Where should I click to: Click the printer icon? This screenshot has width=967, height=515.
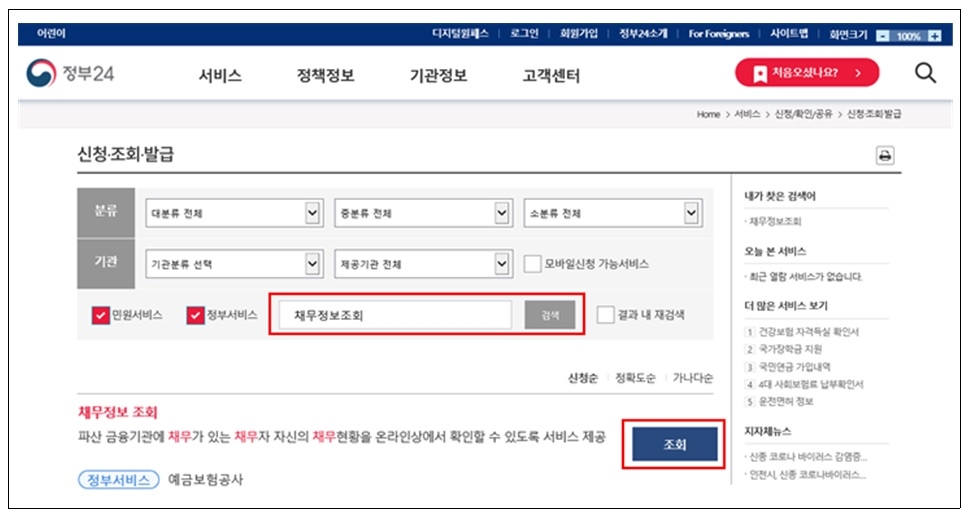click(x=884, y=155)
